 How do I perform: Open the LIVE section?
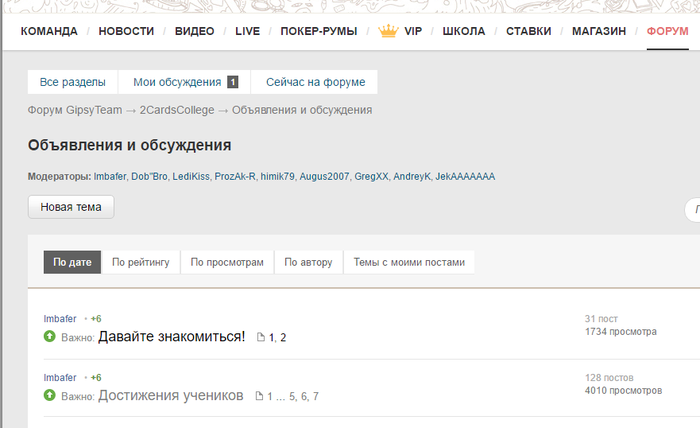coord(248,31)
